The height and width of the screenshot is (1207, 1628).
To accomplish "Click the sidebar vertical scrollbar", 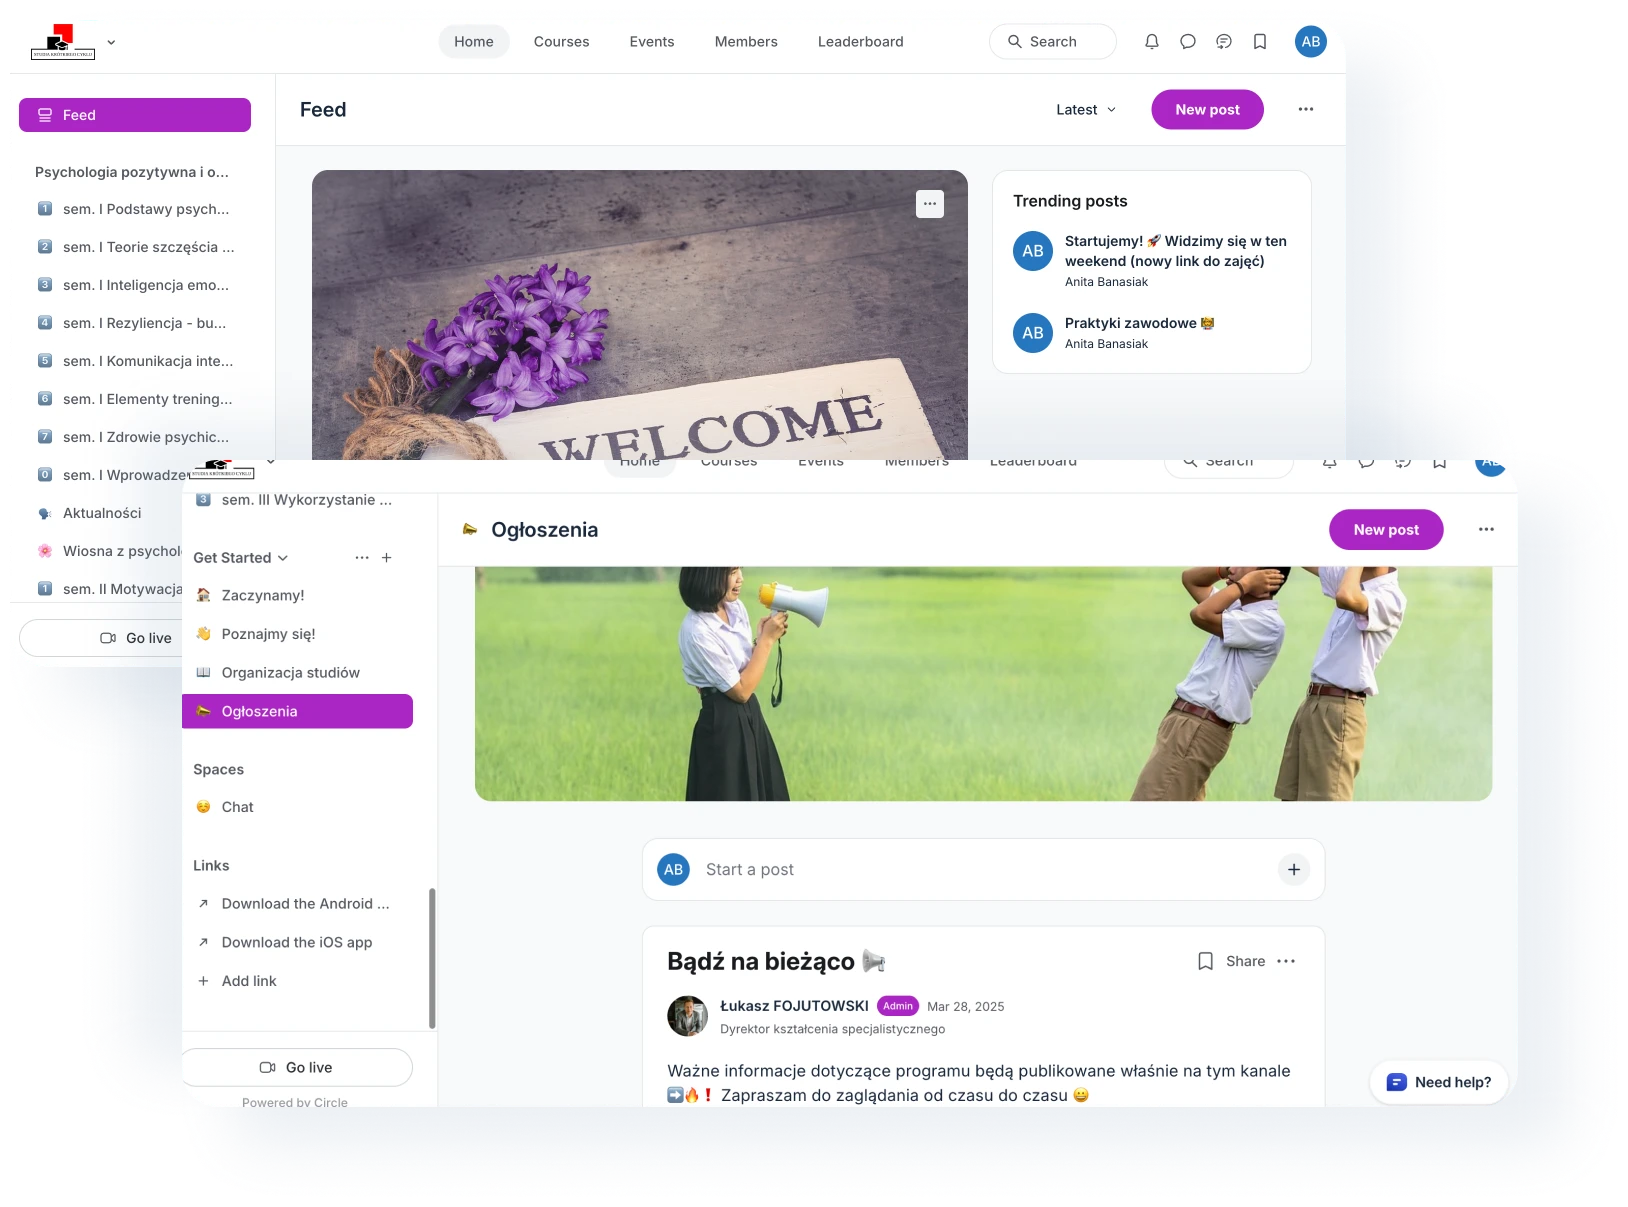I will point(432,958).
